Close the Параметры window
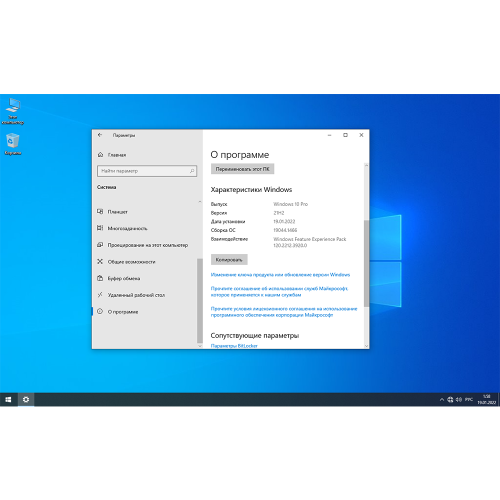Screen dimensions: 500x500 pos(361,135)
